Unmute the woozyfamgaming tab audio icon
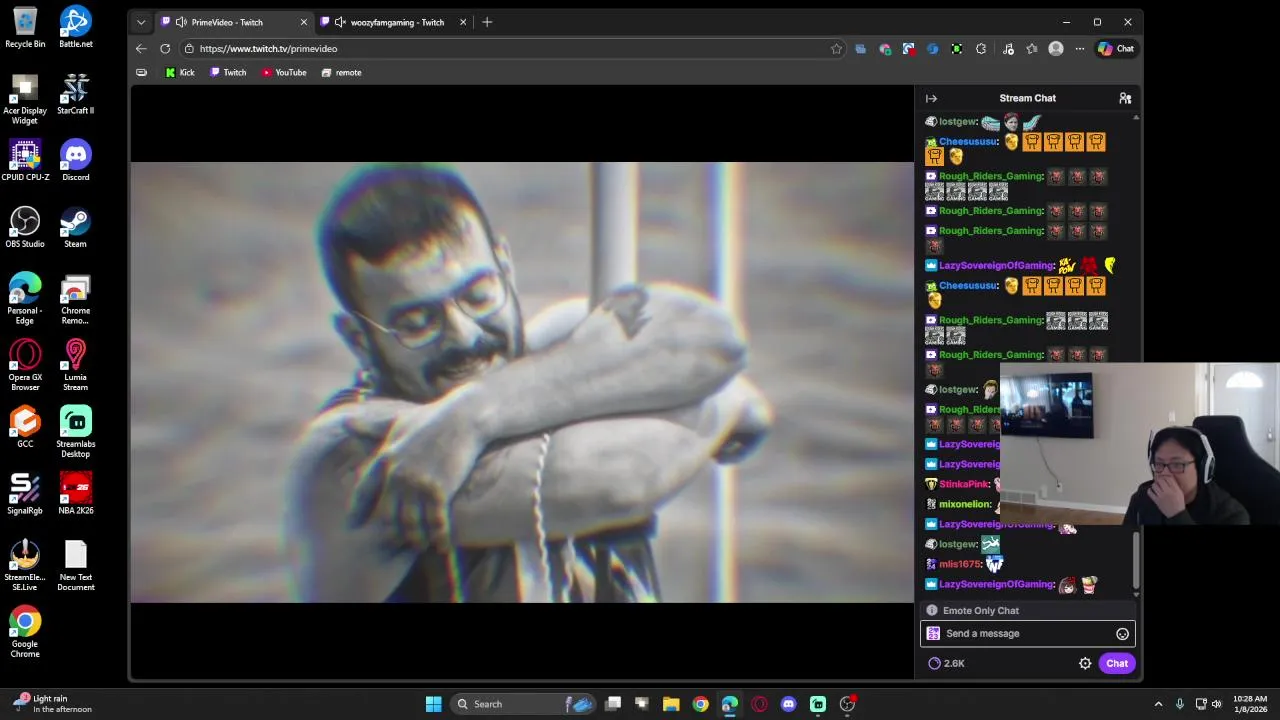 (340, 22)
